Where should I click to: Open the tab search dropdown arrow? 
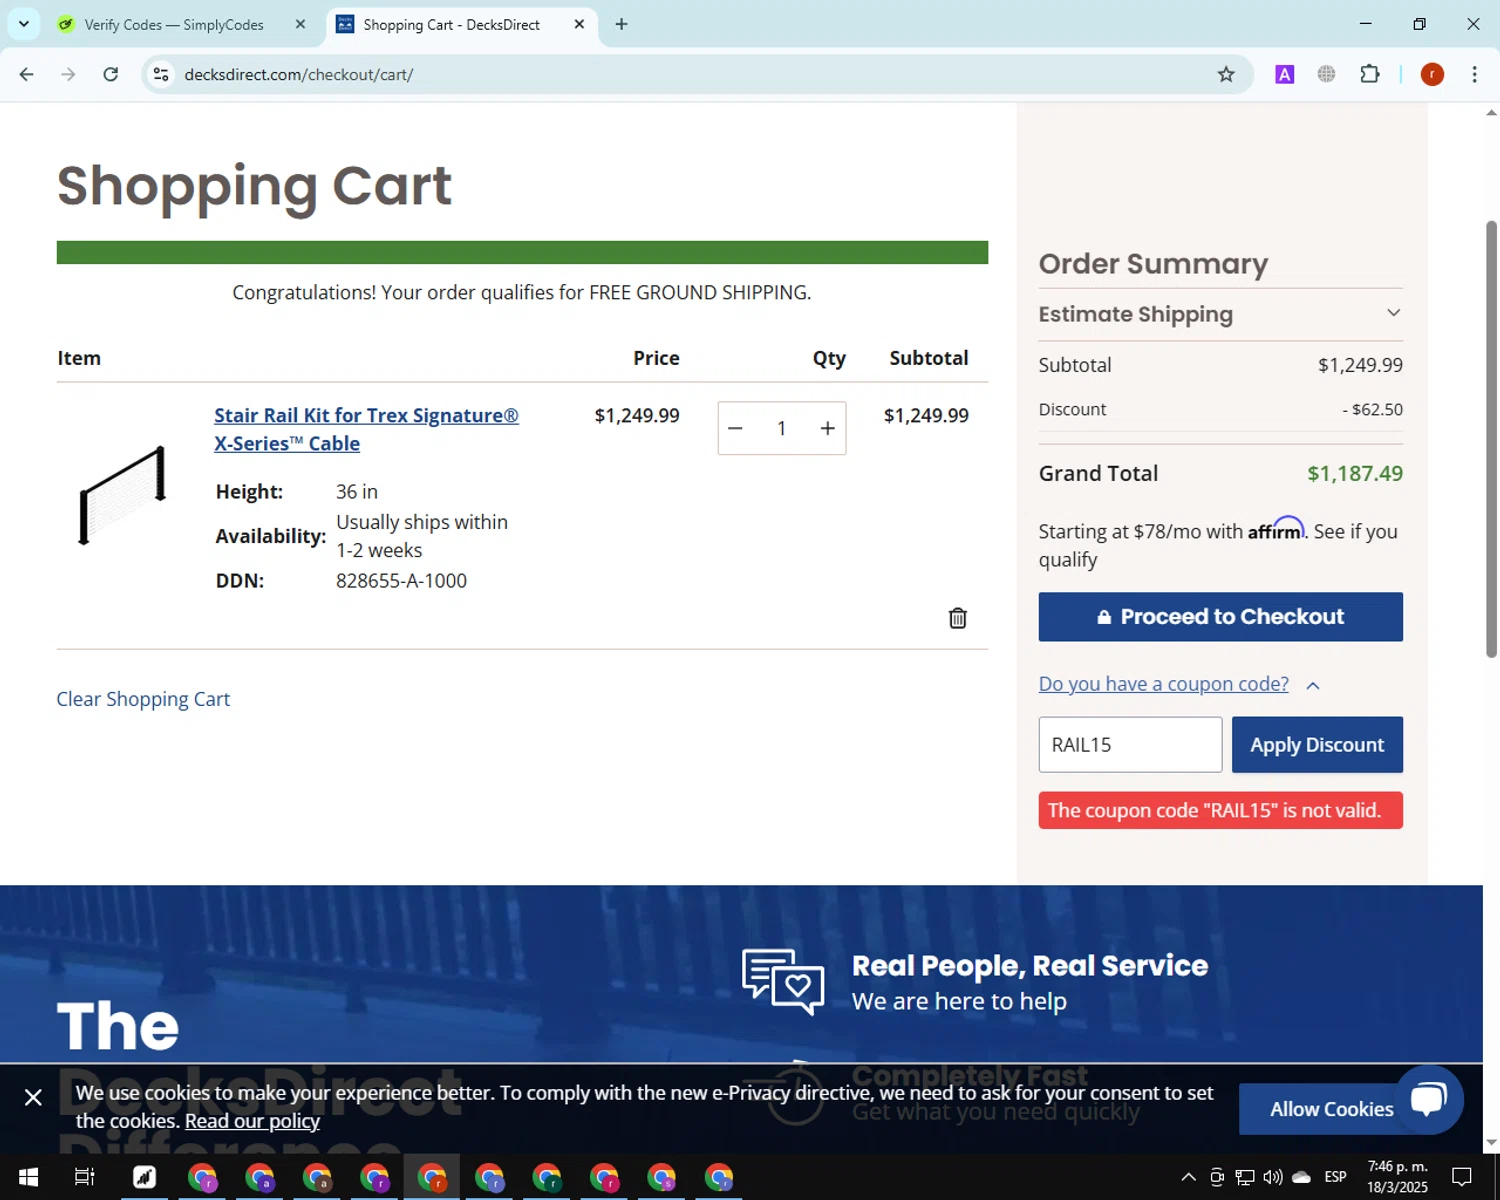[x=23, y=24]
